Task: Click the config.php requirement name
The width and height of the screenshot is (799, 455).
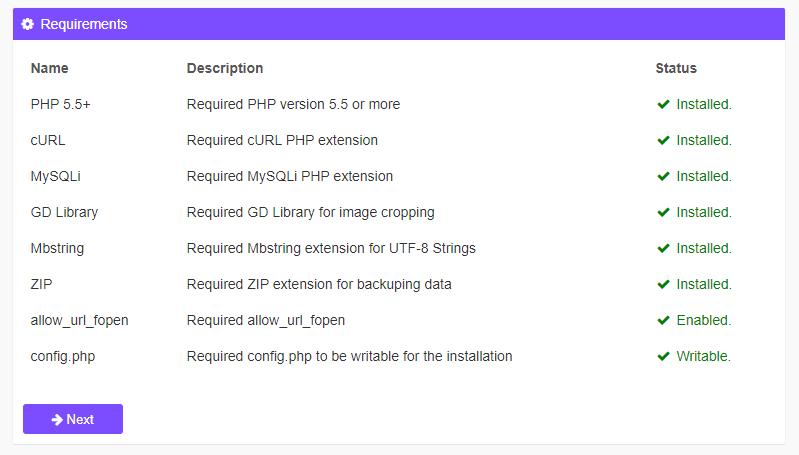Action: point(65,356)
